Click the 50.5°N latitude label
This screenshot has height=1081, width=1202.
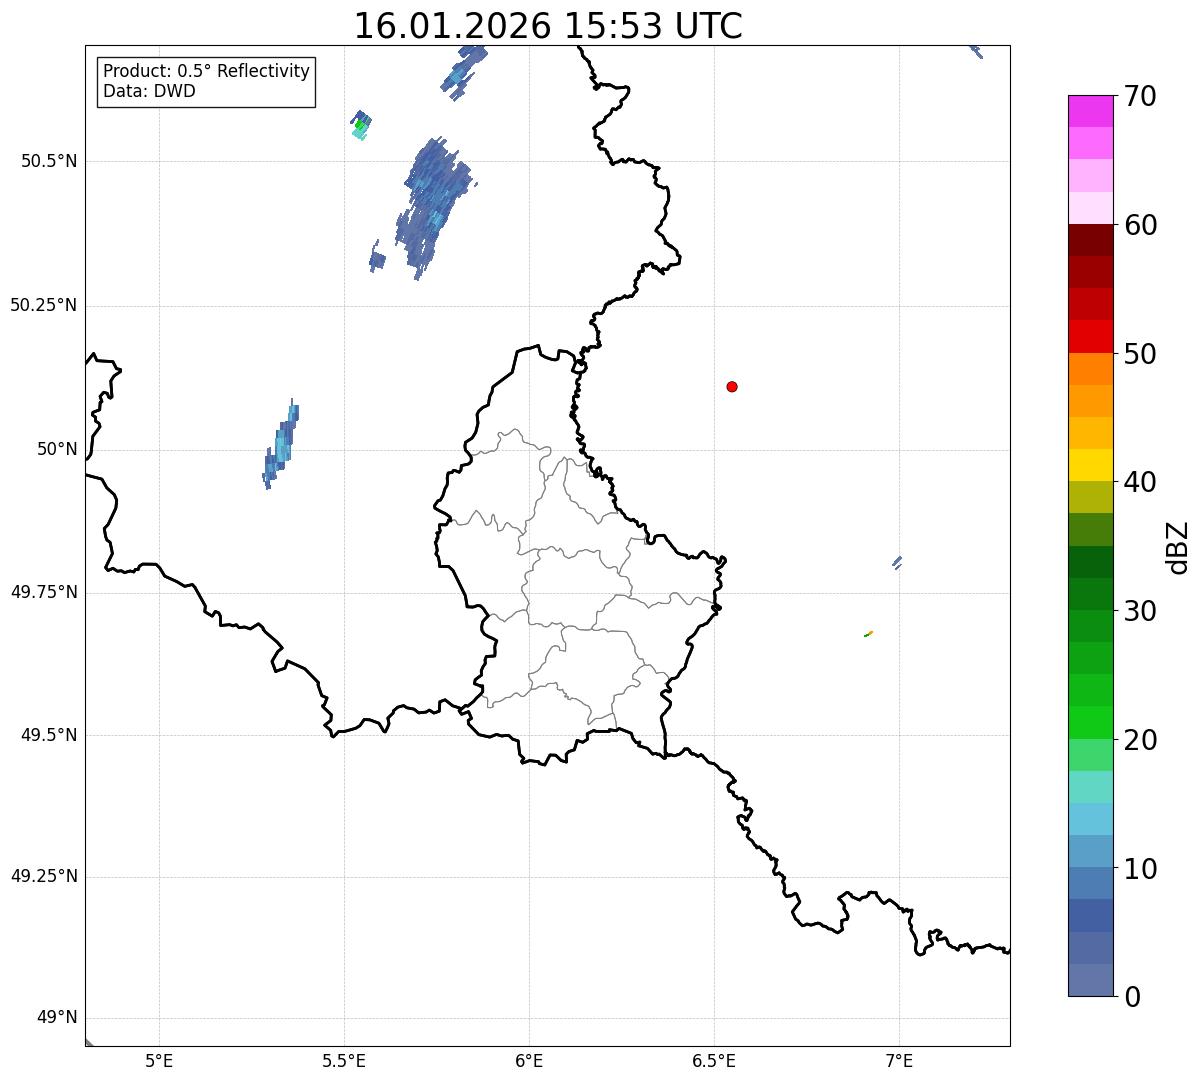tap(49, 161)
